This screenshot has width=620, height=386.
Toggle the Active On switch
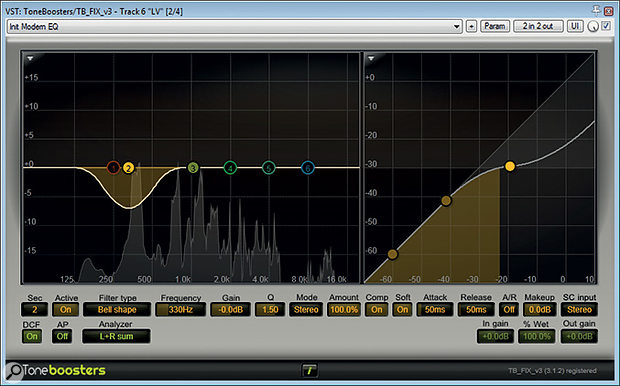click(66, 310)
